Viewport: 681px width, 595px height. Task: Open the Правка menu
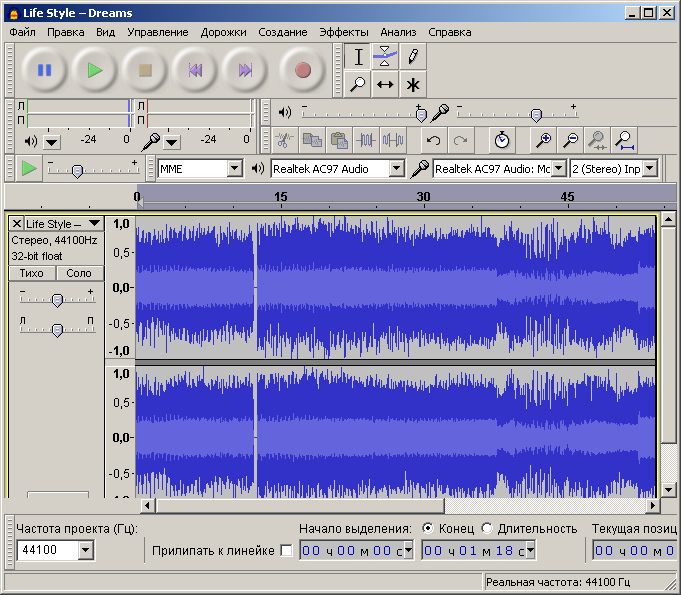tap(66, 32)
